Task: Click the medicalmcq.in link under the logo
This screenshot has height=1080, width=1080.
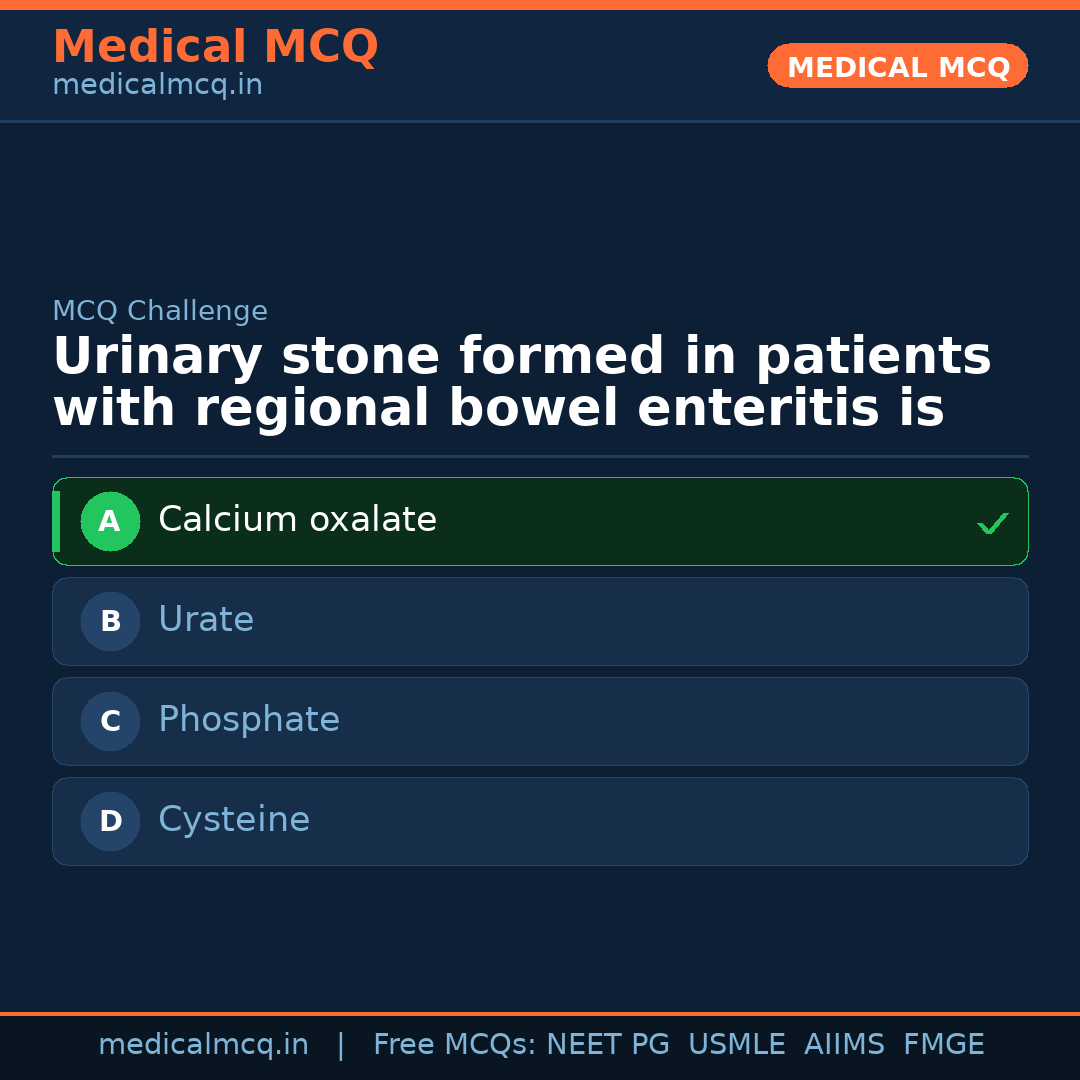Action: point(157,84)
